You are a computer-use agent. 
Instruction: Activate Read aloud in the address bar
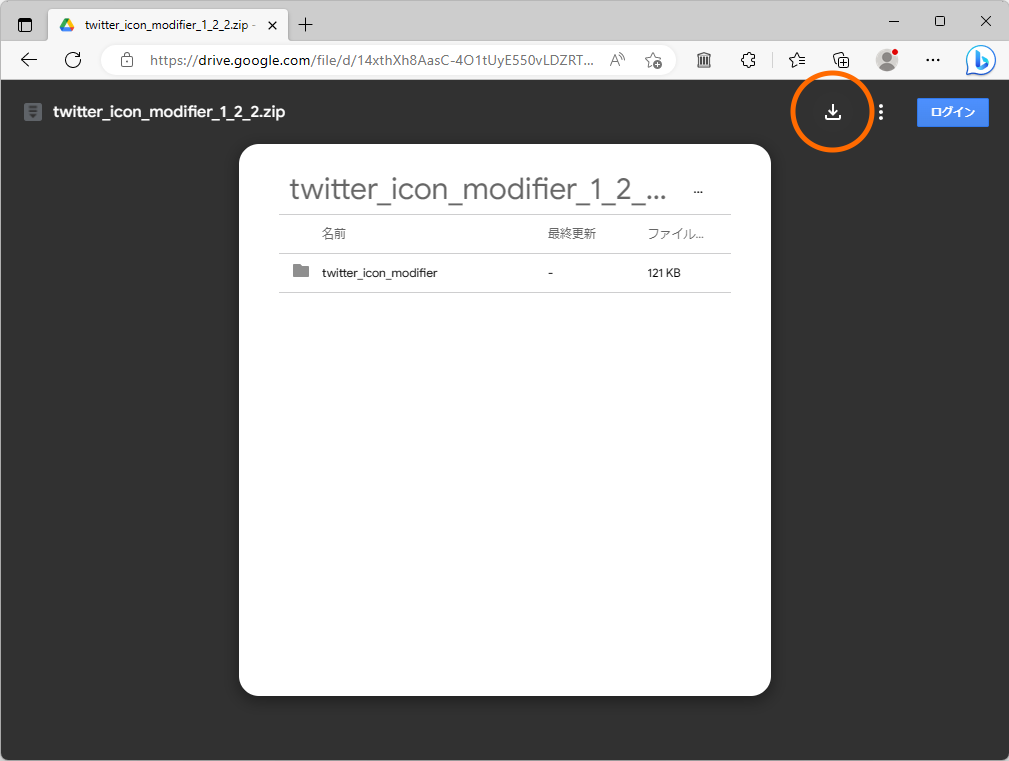click(617, 60)
